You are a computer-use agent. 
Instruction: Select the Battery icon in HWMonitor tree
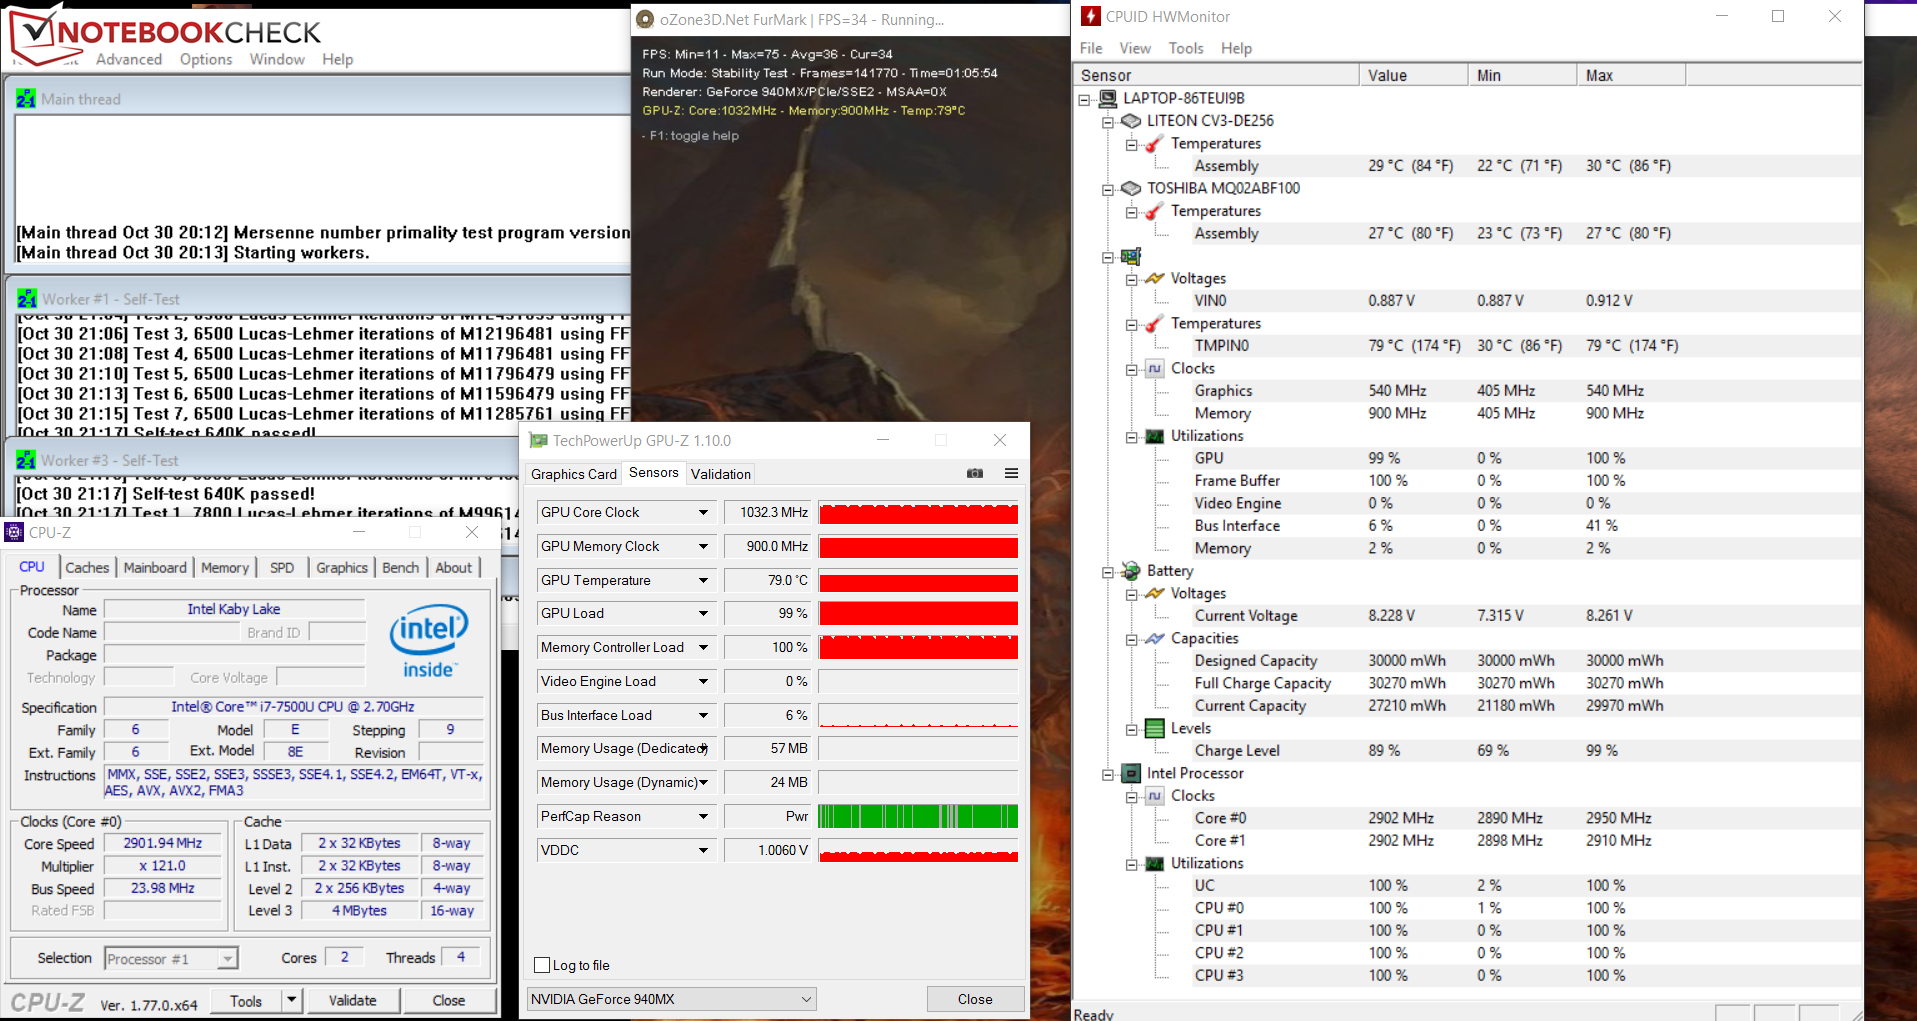click(x=1131, y=571)
